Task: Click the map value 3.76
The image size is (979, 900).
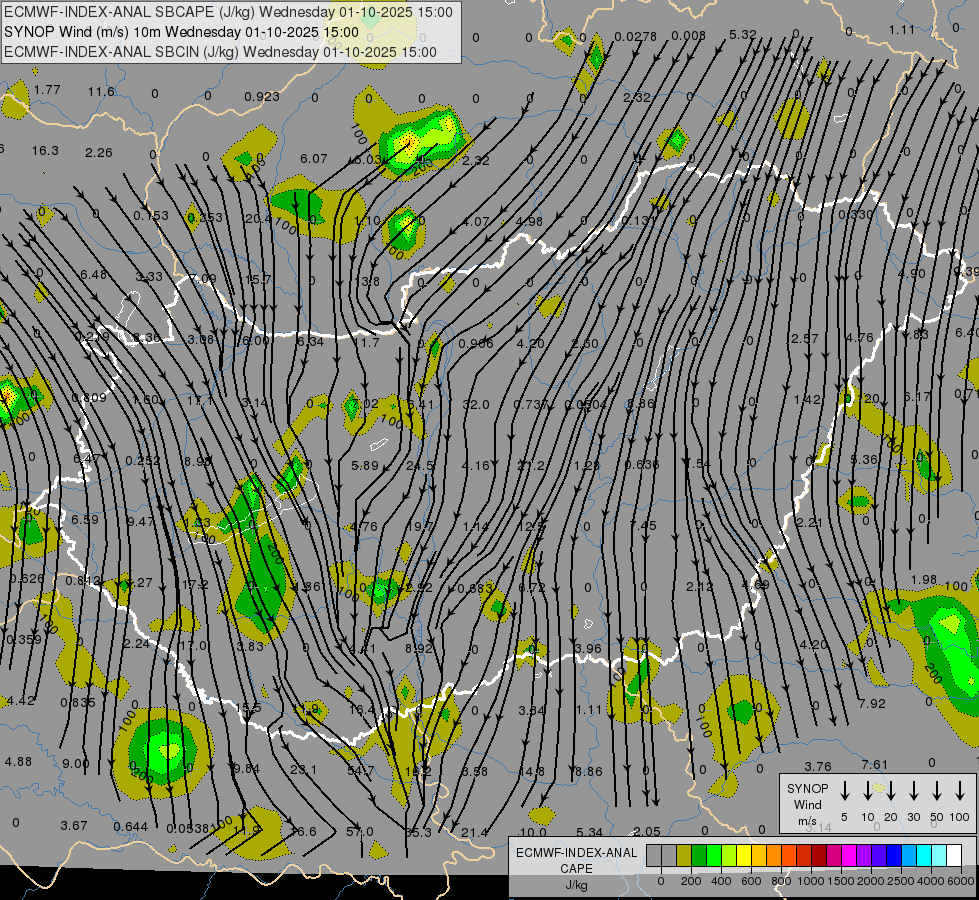Action: coord(818,766)
